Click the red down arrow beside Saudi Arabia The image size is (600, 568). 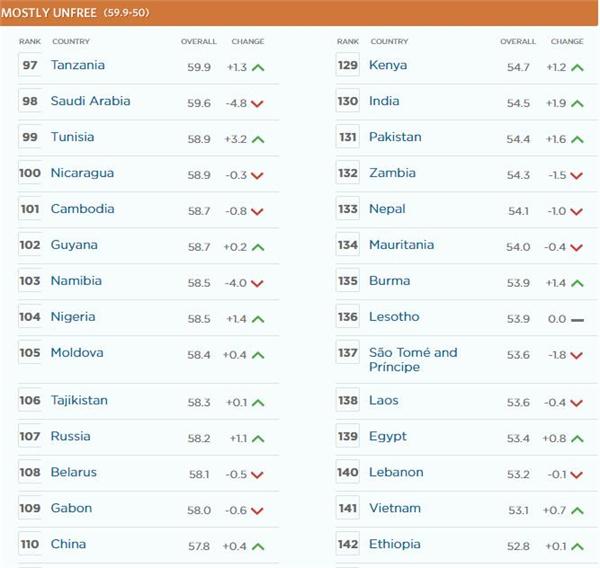(257, 104)
